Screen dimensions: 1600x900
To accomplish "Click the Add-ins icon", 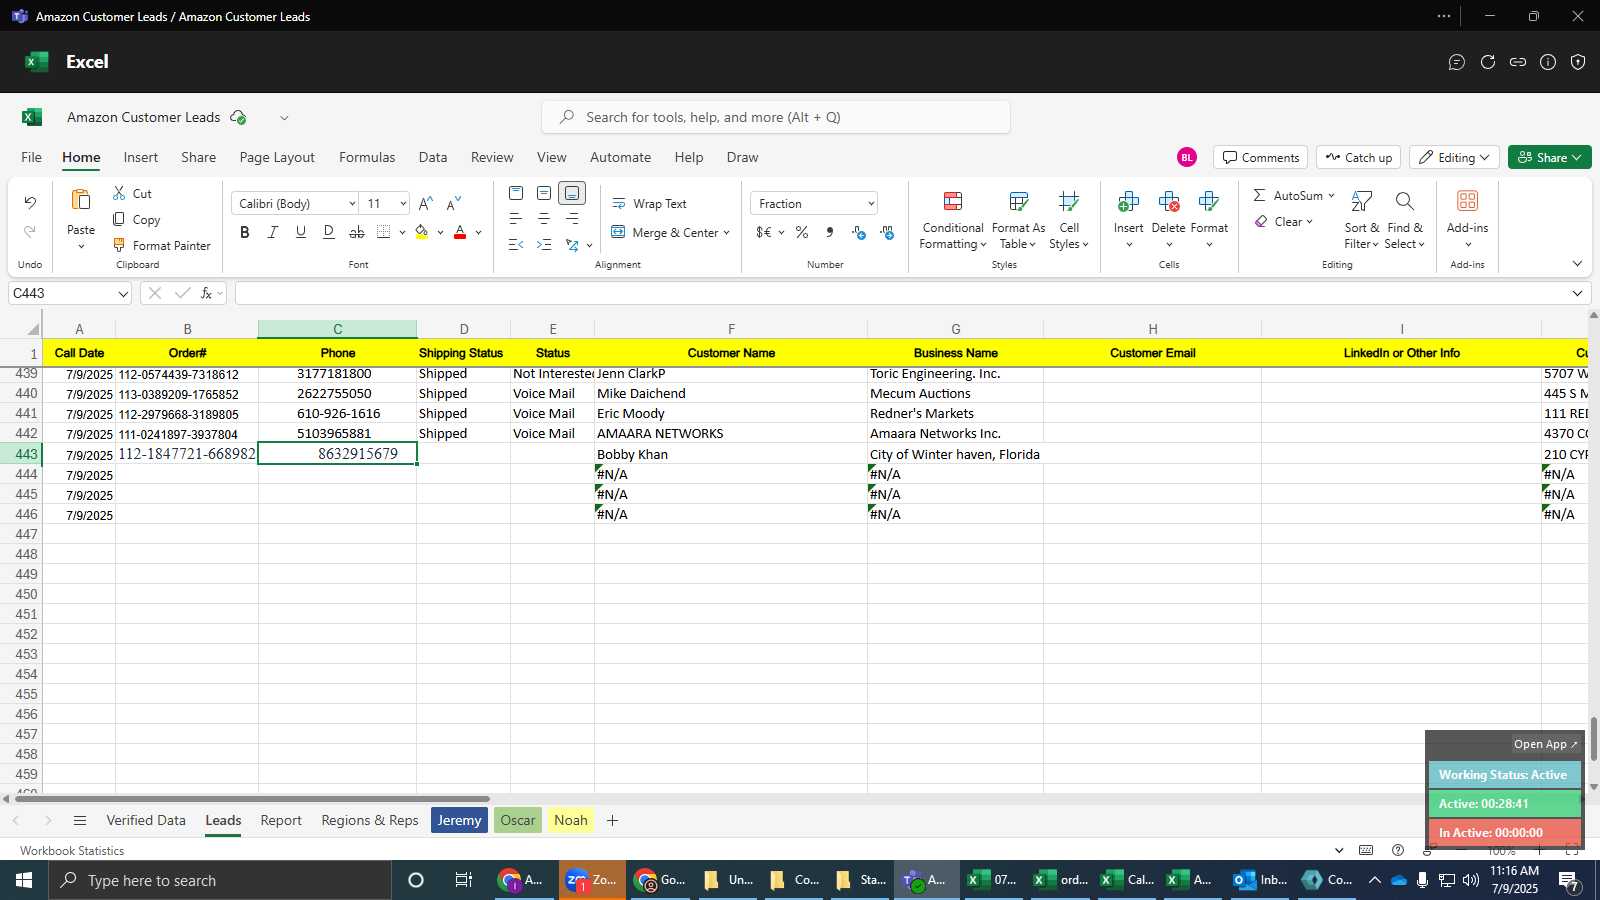I will 1467,203.
